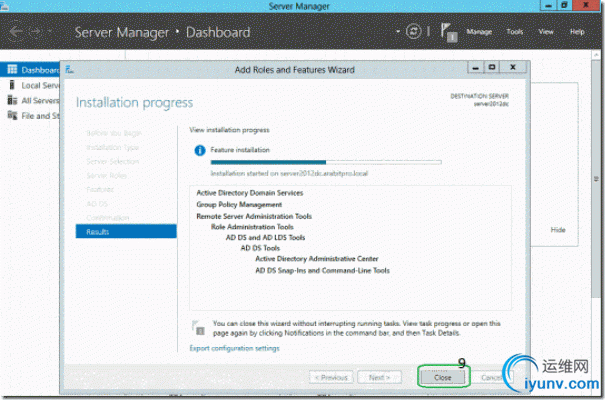The height and width of the screenshot is (400, 605).
Task: Open the navigation history dropdown arrow
Action: 50,30
